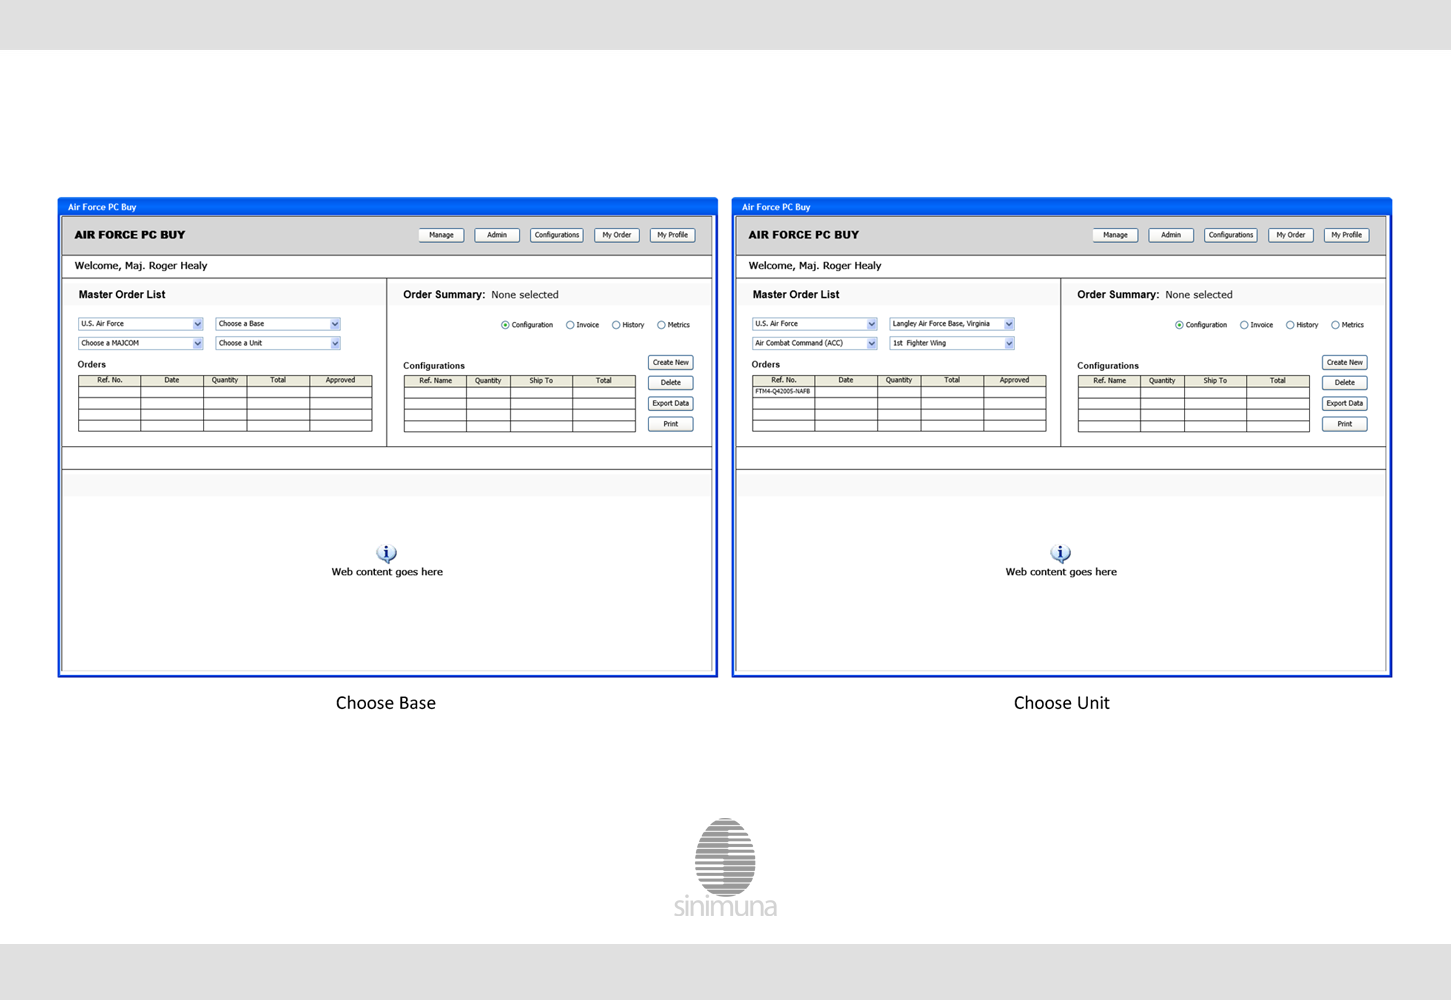Open Configurations in Choose Unit window
Screen dimensions: 1451x1000
(x=1231, y=235)
